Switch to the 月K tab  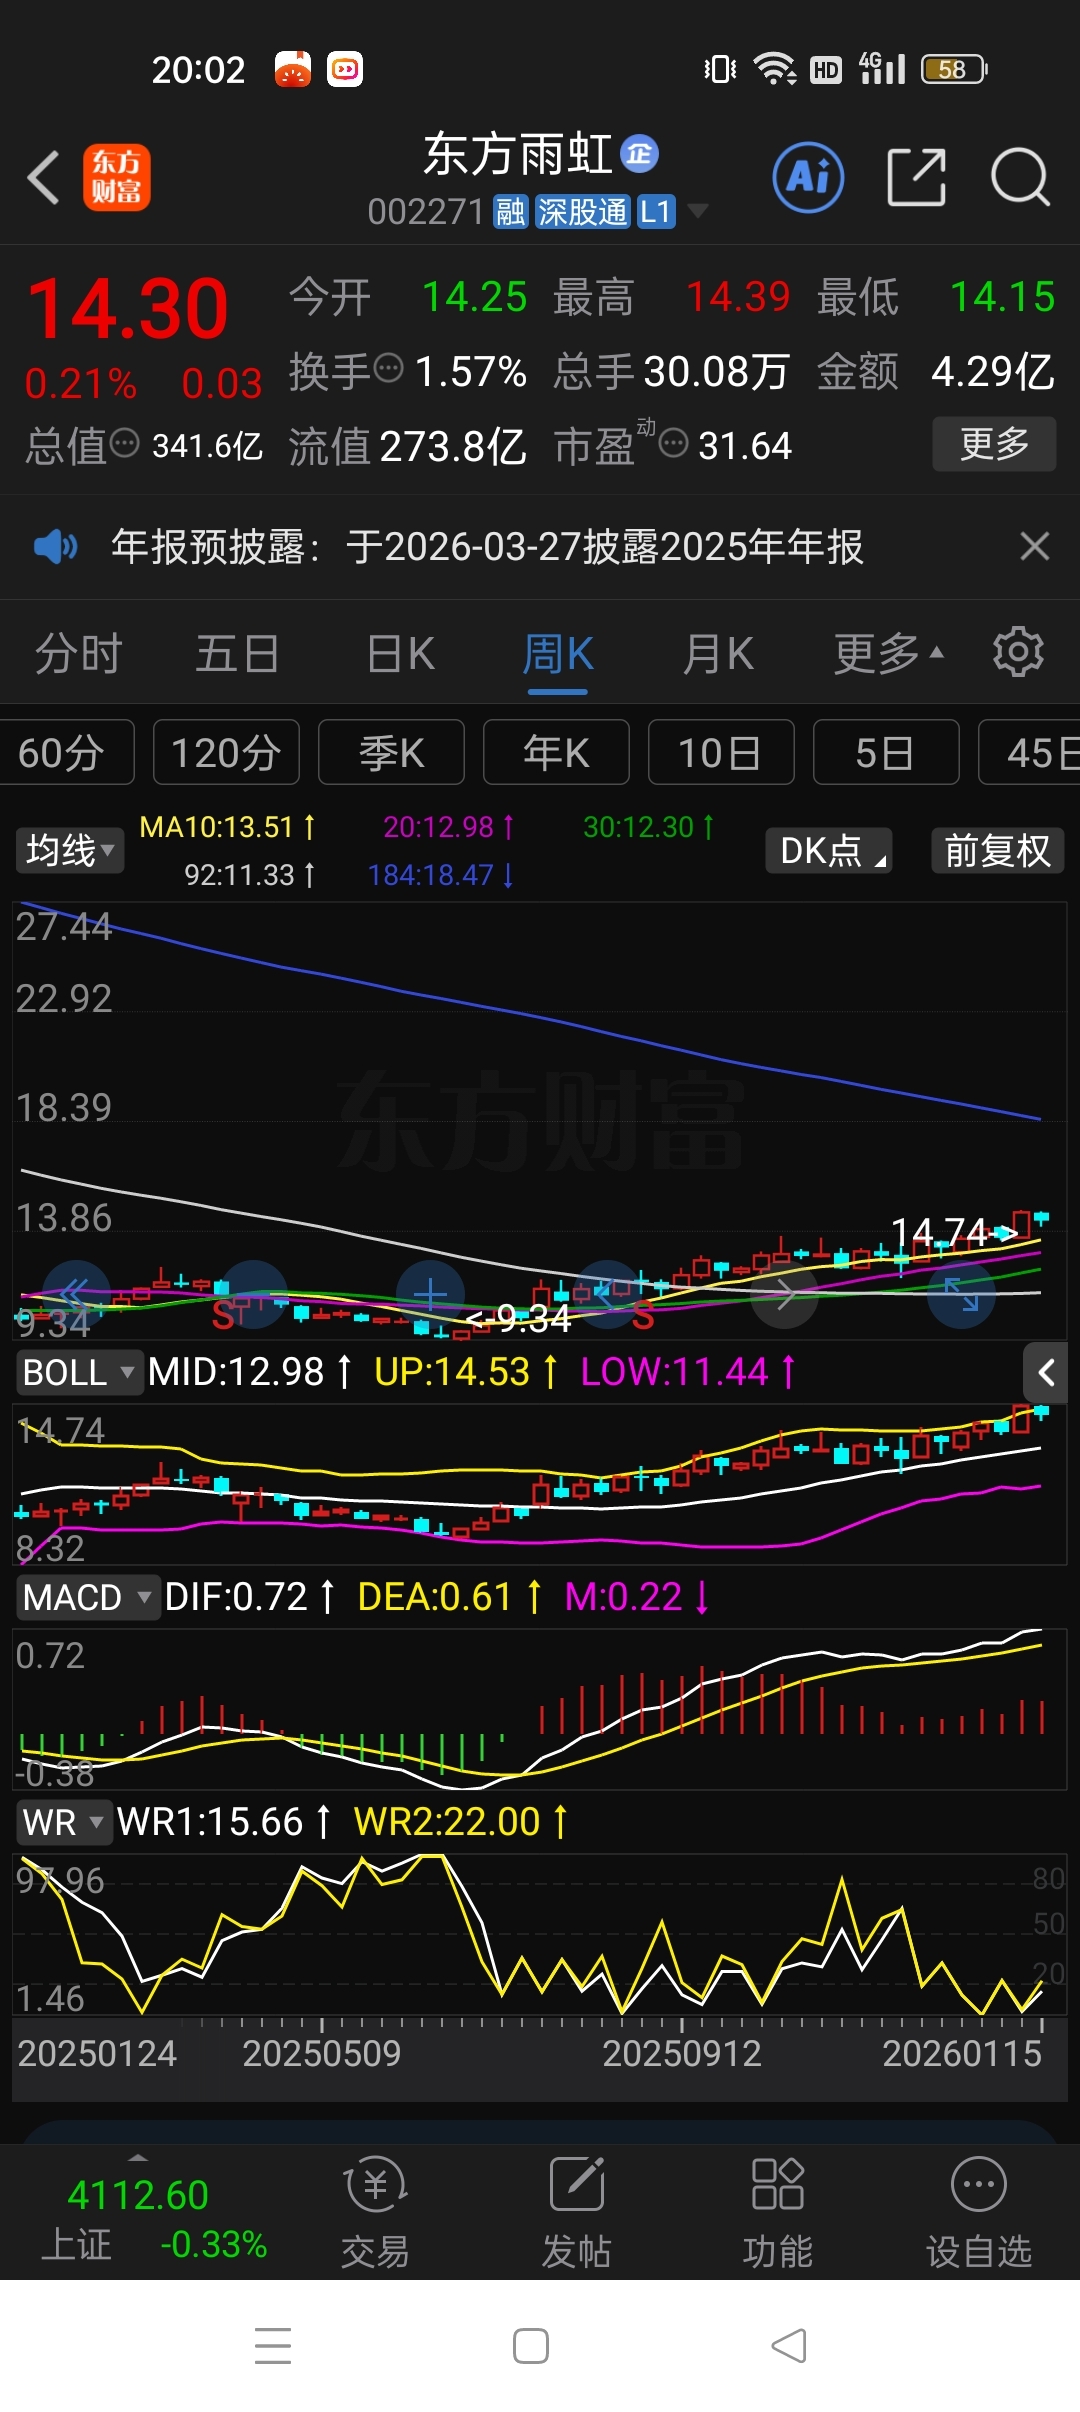(x=718, y=654)
